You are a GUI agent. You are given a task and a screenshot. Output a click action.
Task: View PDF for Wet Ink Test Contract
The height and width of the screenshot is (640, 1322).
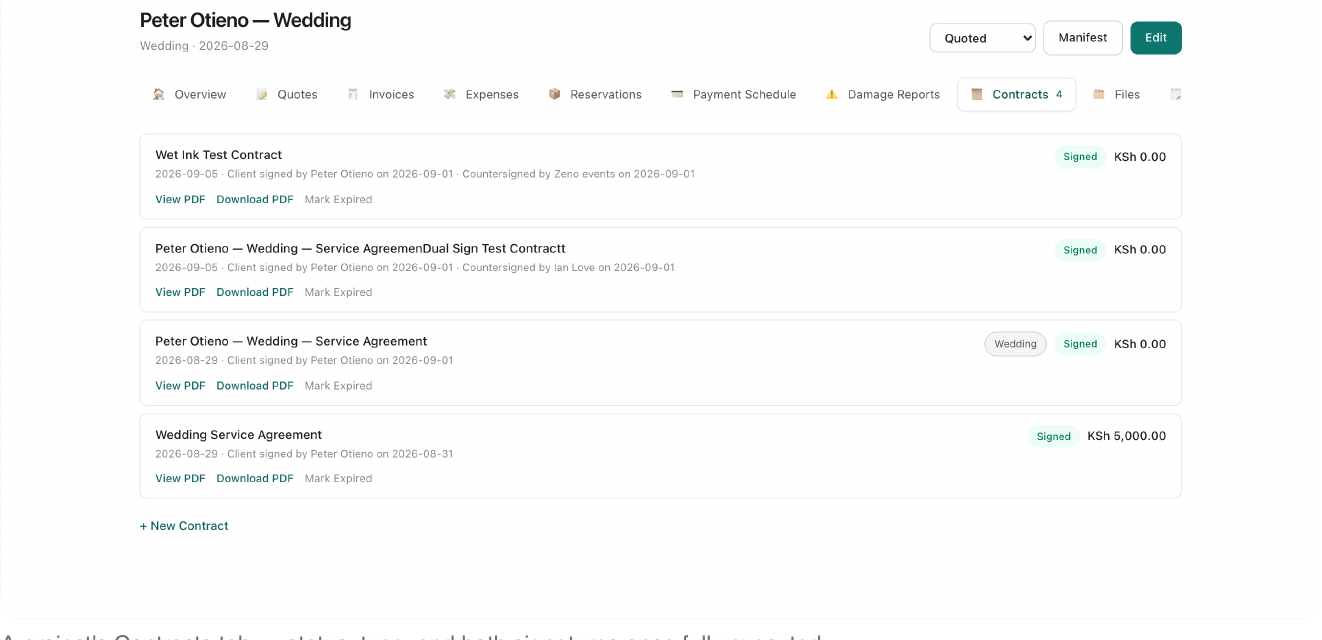tap(180, 199)
